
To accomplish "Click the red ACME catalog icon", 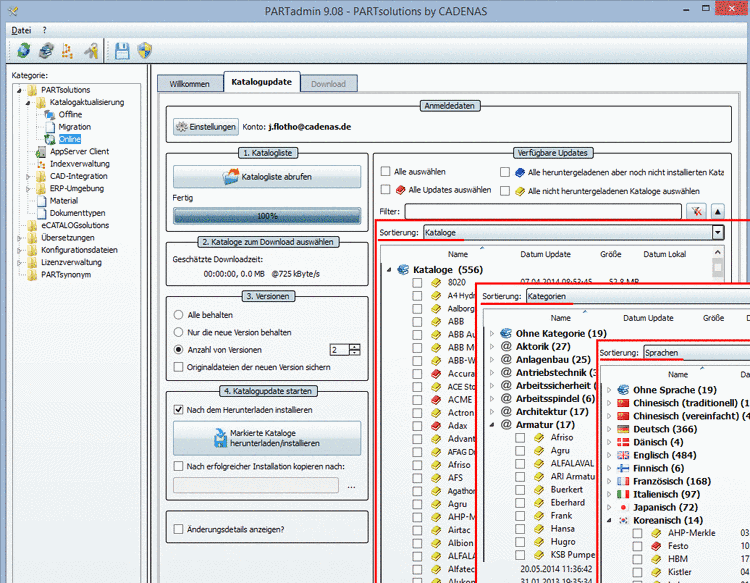I will pyautogui.click(x=436, y=399).
